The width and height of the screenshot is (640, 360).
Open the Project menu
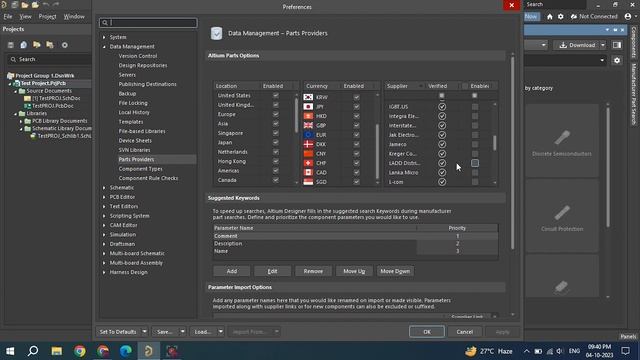[x=47, y=16]
